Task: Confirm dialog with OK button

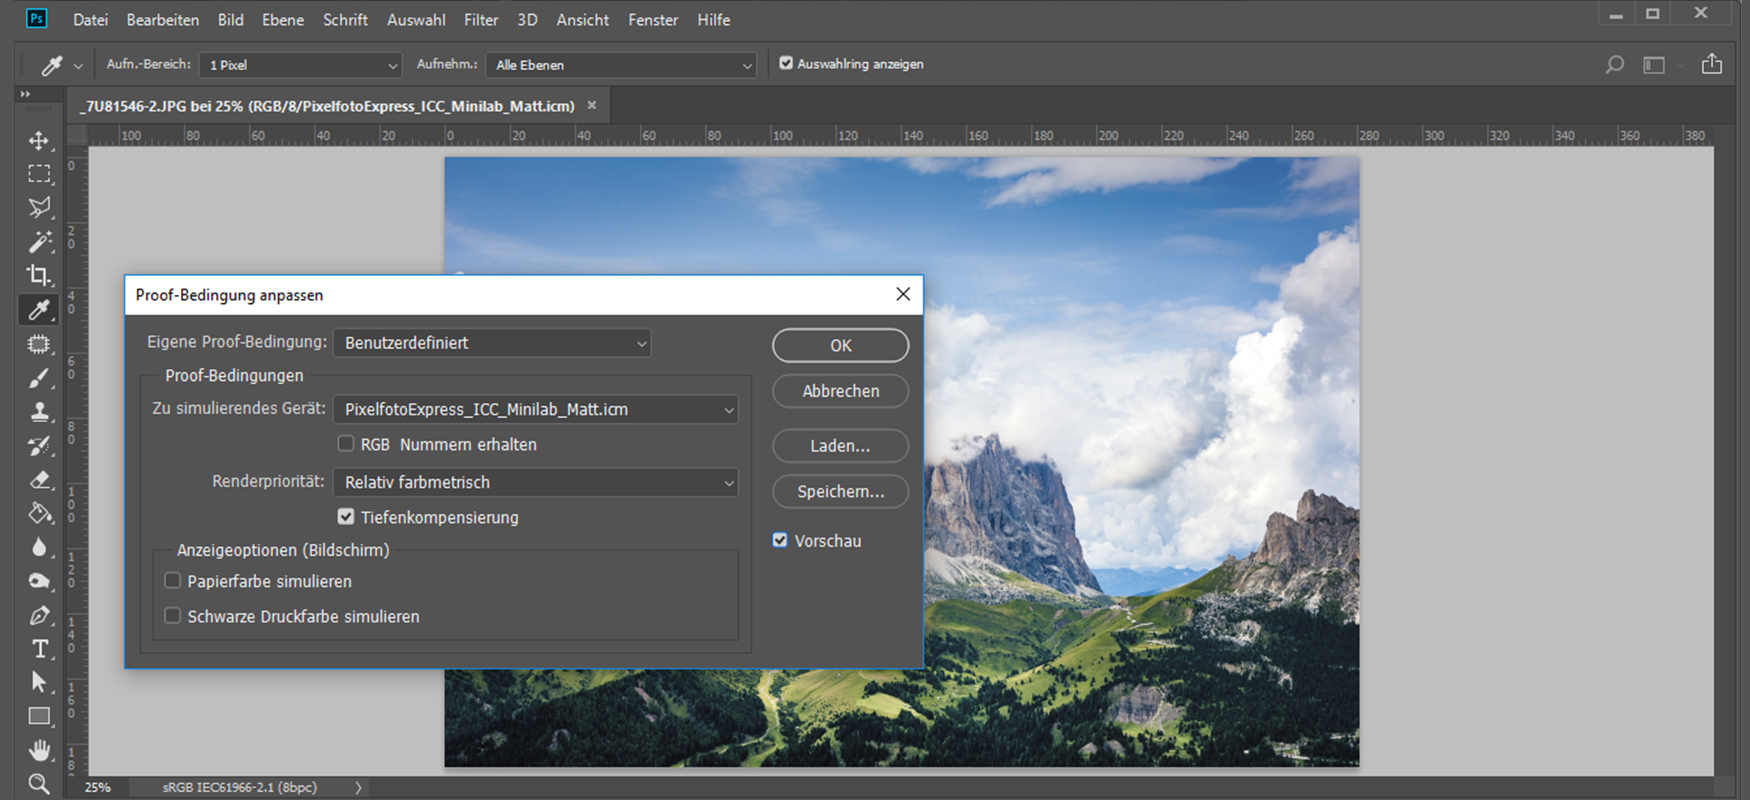Action: pyautogui.click(x=840, y=345)
